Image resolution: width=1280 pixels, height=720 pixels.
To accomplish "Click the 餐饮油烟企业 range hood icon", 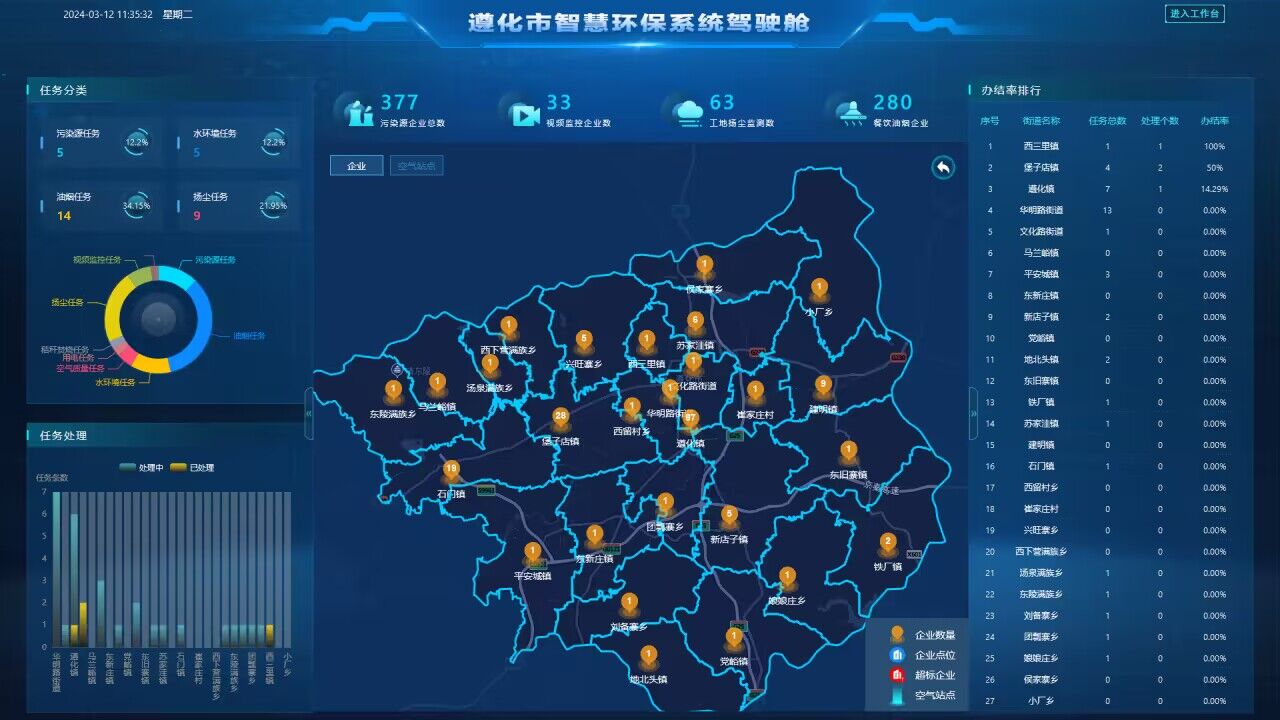I will tap(851, 112).
